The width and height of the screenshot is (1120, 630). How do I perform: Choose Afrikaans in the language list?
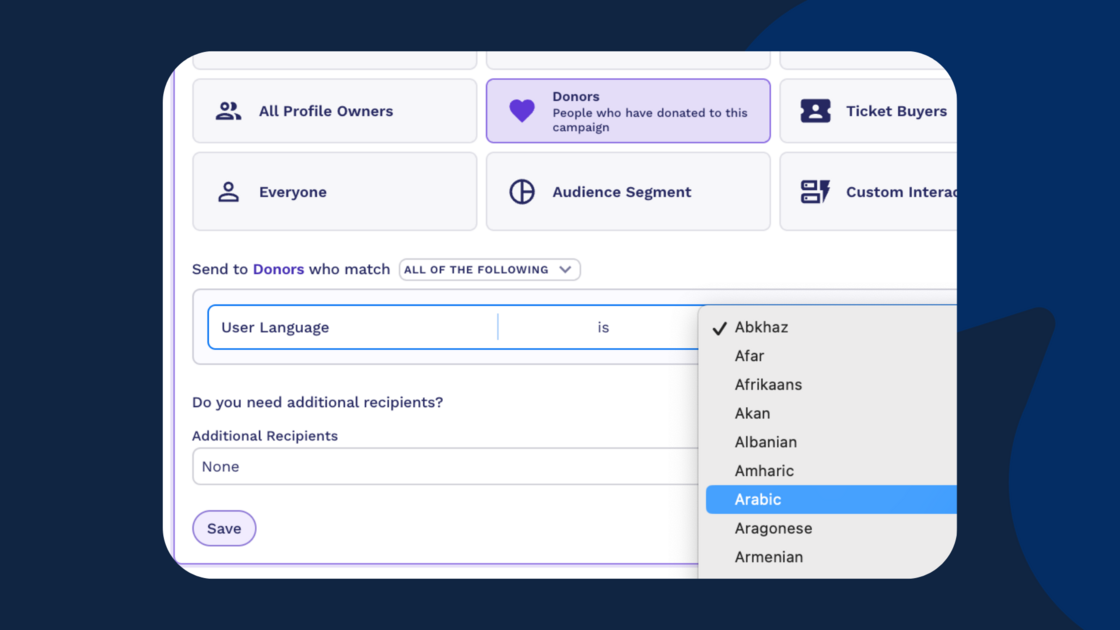pos(768,385)
